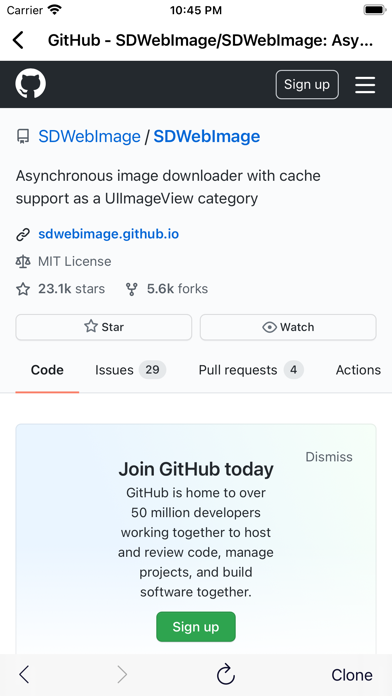Tap the star icon next to 23.1k stars
392x696 pixels.
pyautogui.click(x=23, y=289)
